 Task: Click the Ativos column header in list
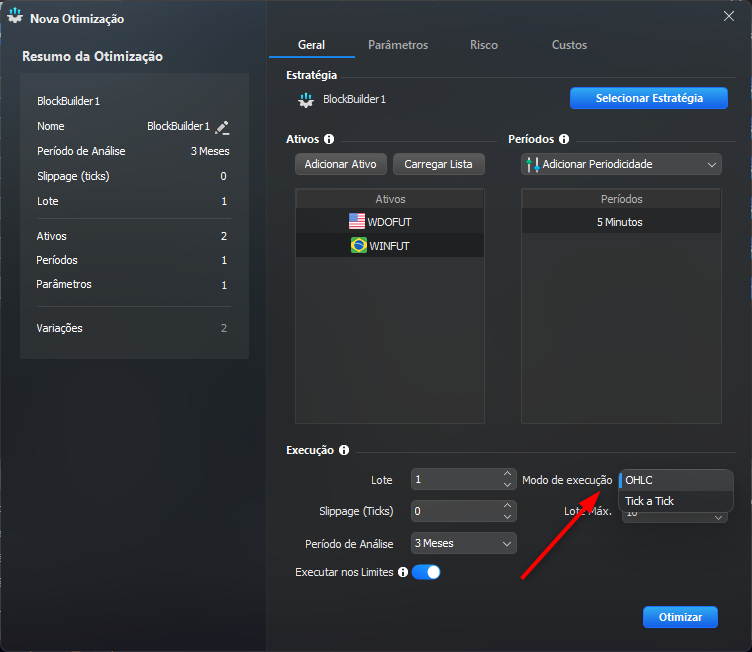point(390,199)
